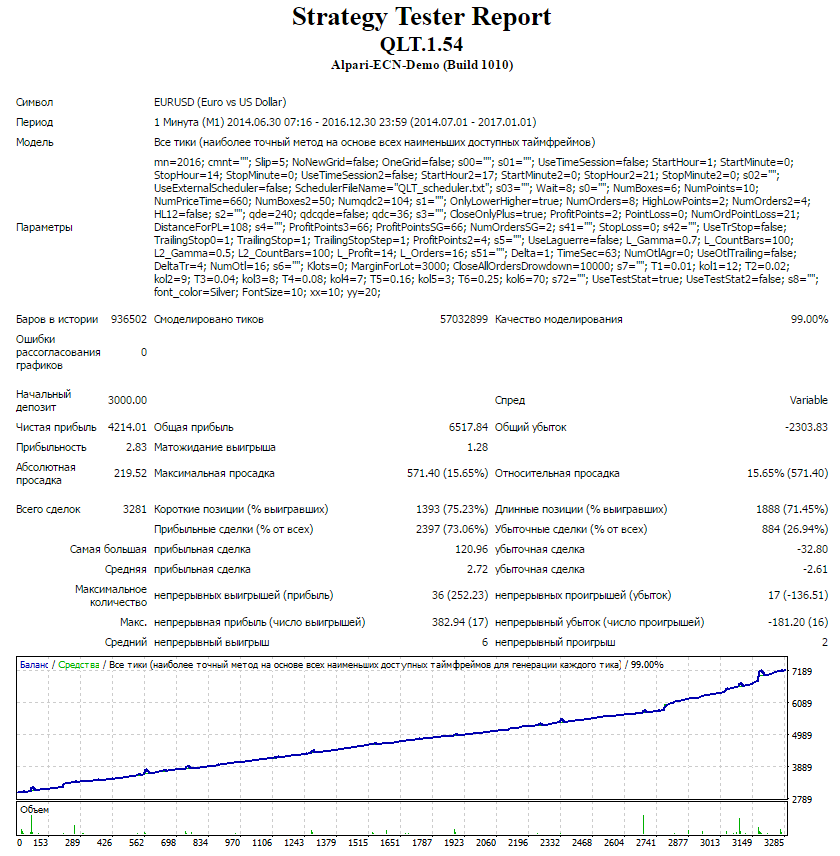Click the chart axis value '7189'
Screen dimensions: 840x856
tap(802, 672)
